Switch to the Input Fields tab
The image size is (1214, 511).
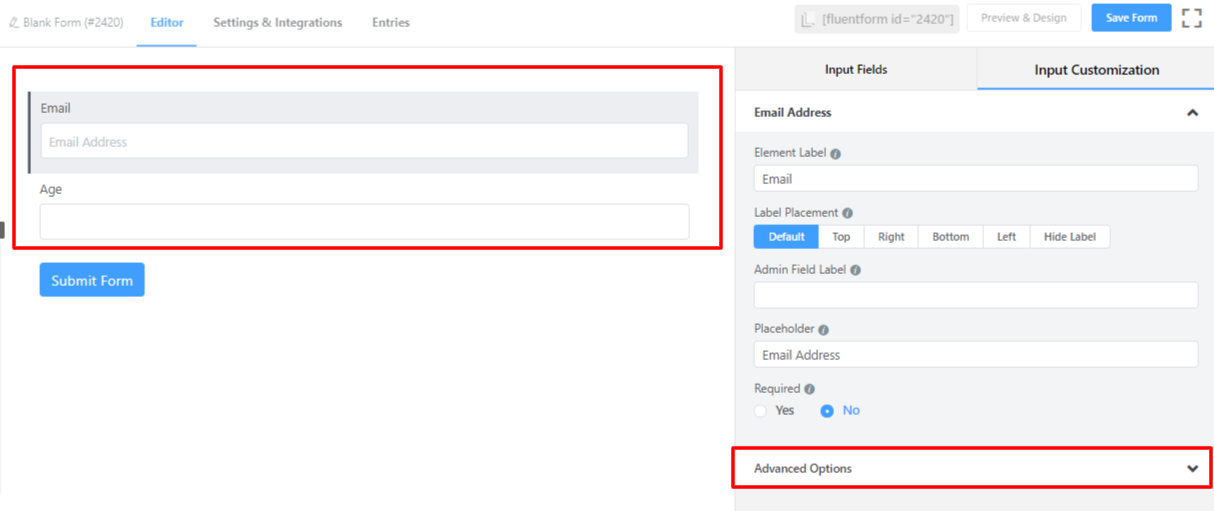pyautogui.click(x=855, y=70)
